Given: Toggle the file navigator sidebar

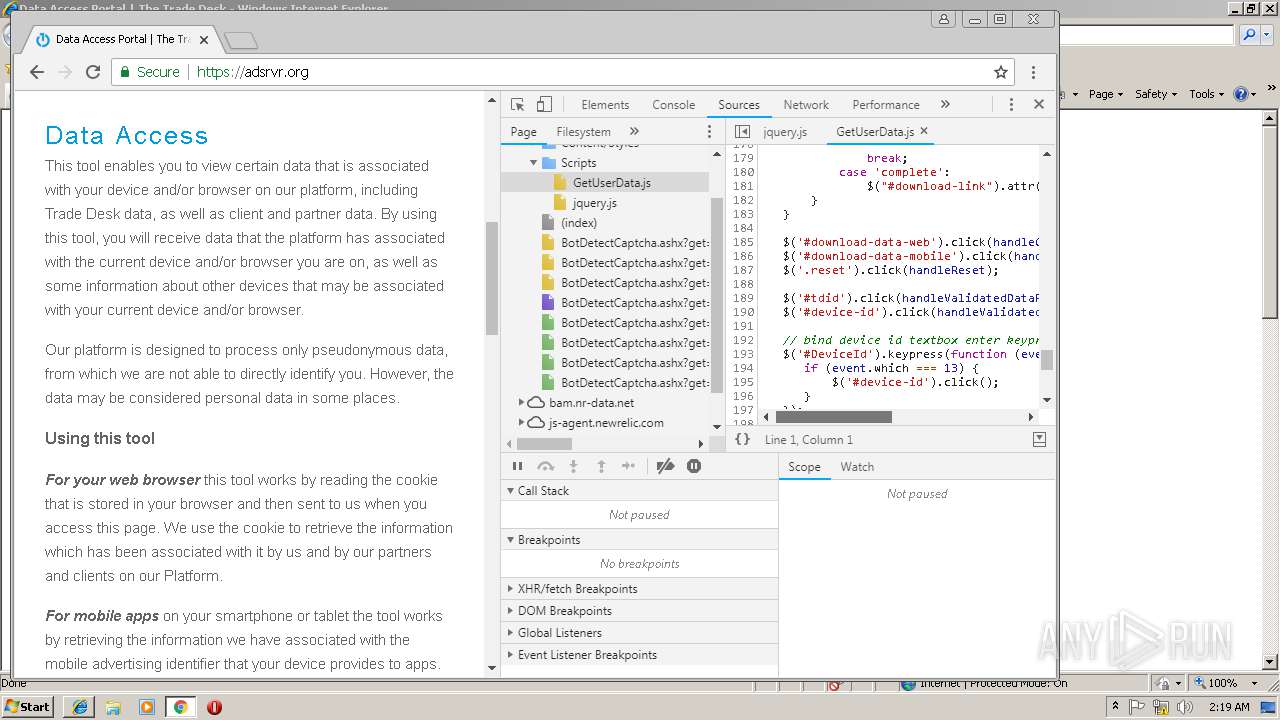Looking at the screenshot, I should point(742,131).
